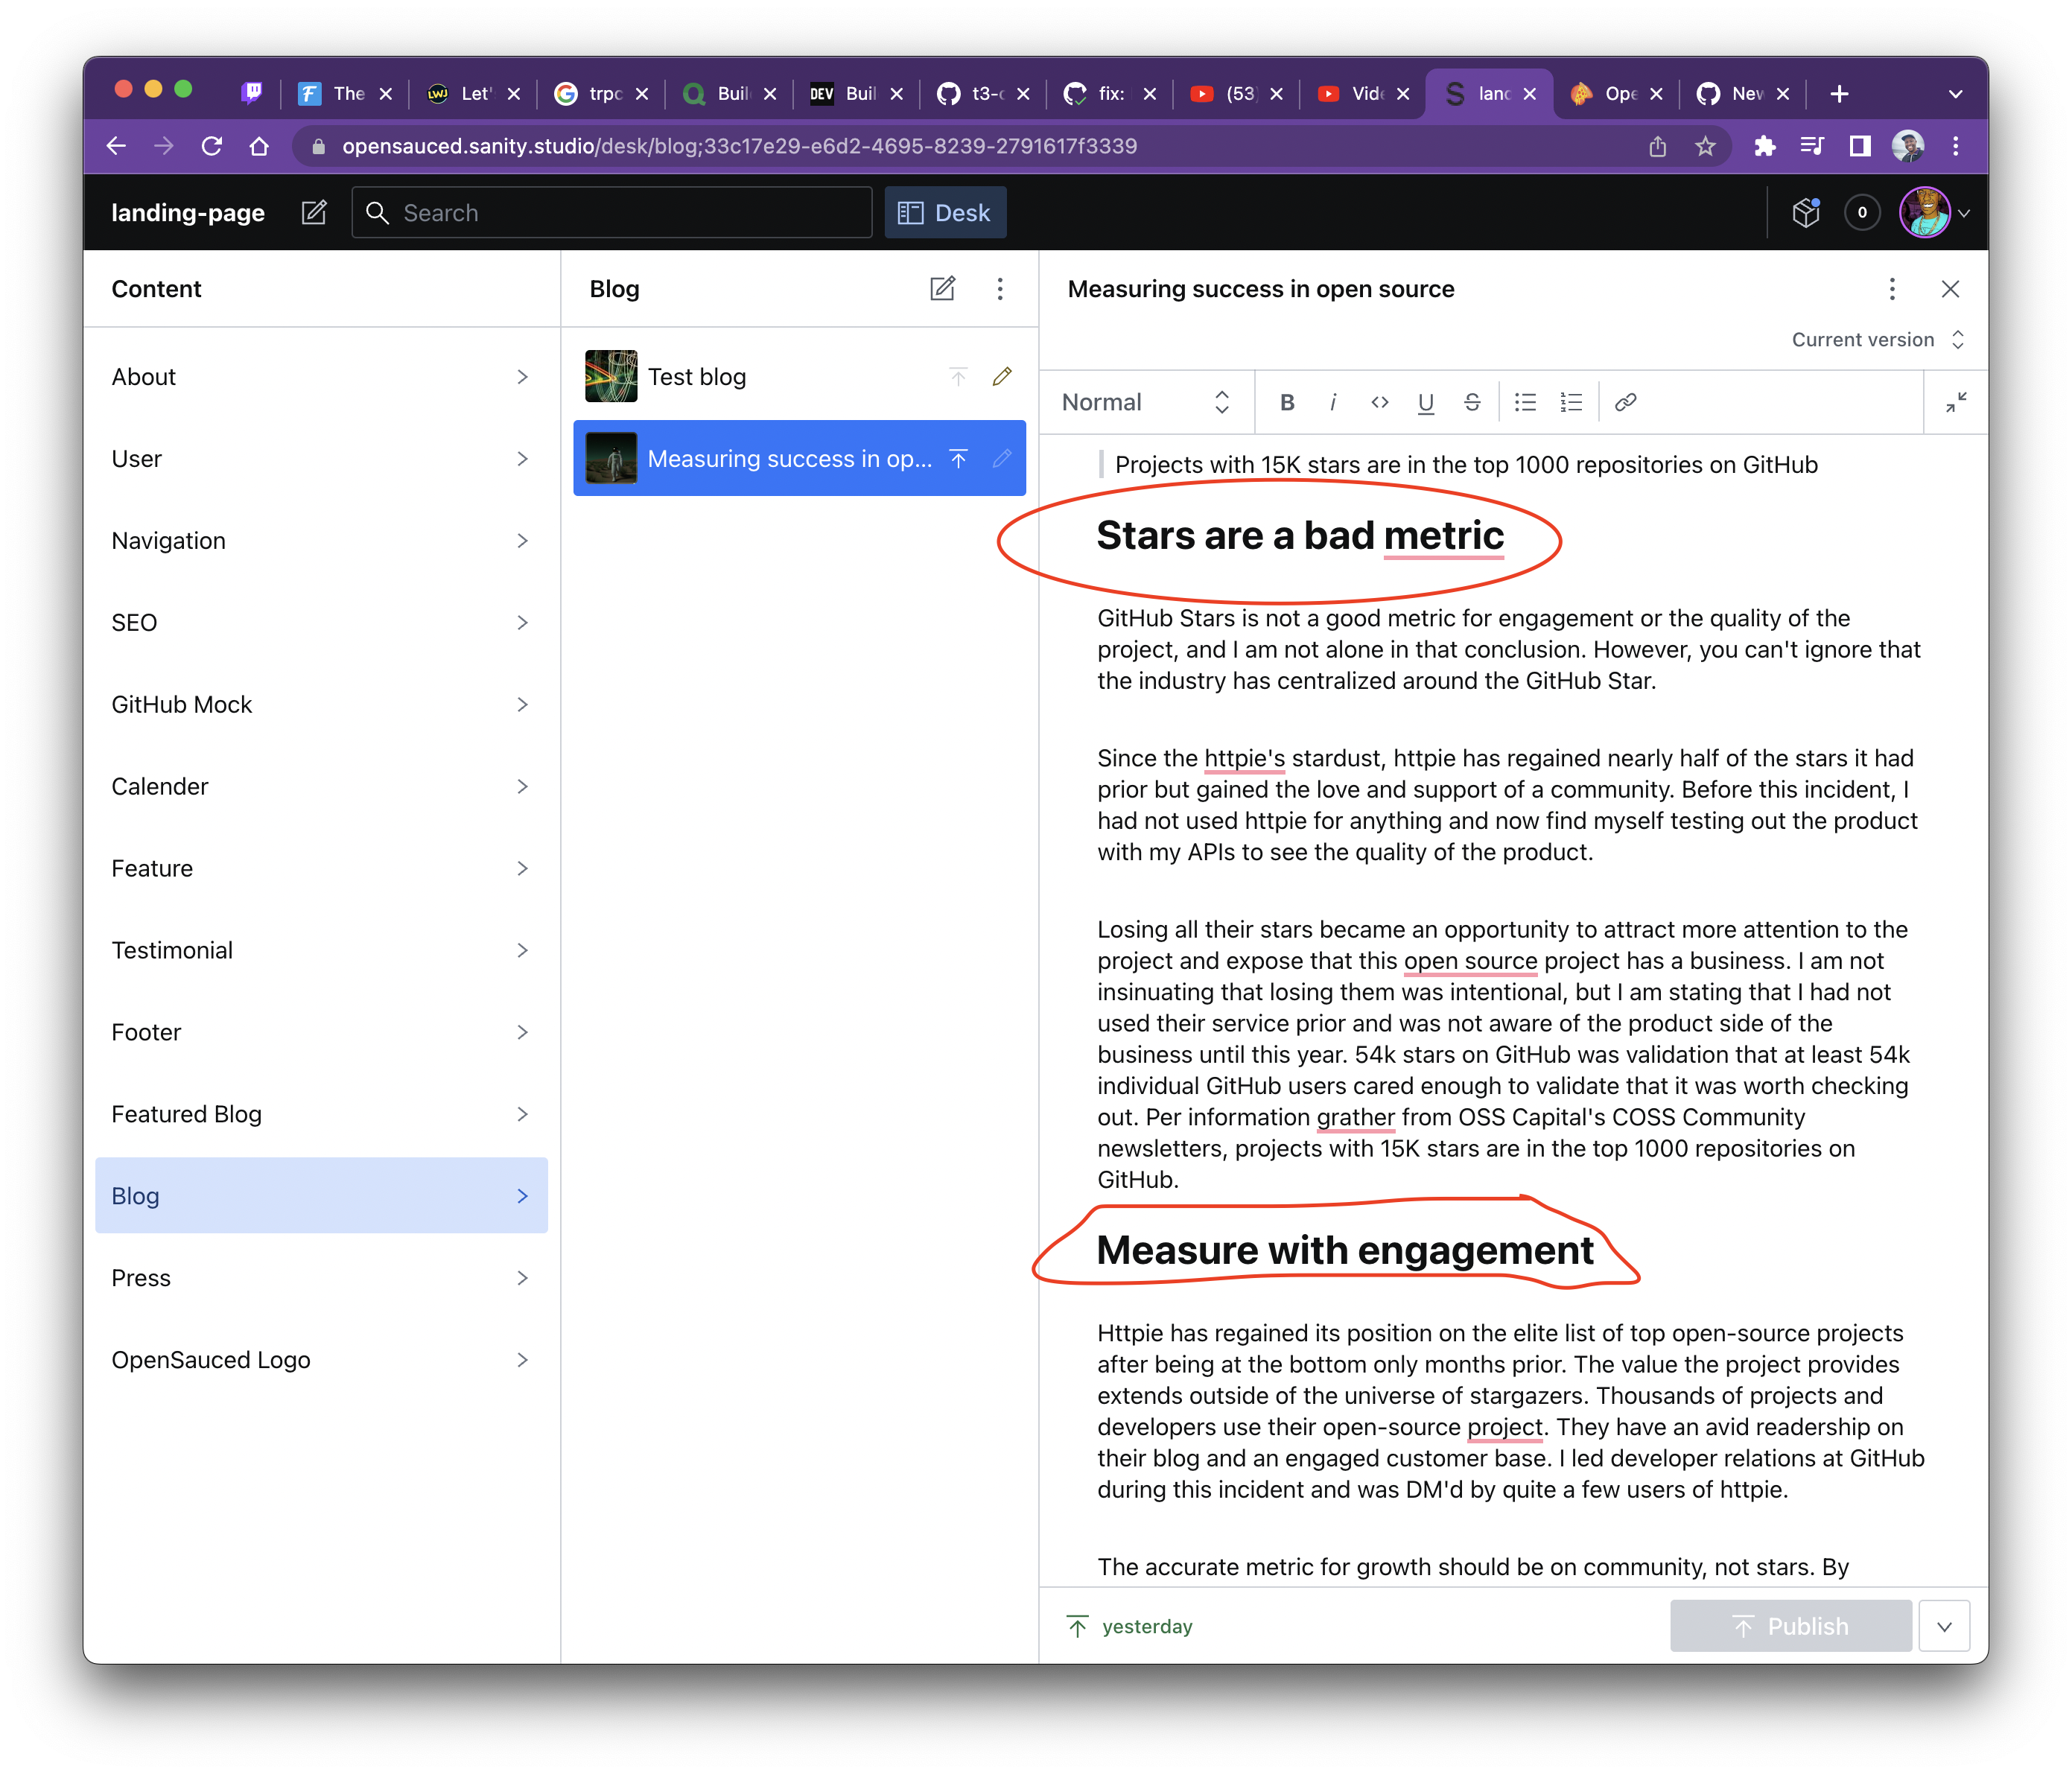
Task: Insert a bulleted list
Action: tap(1525, 402)
